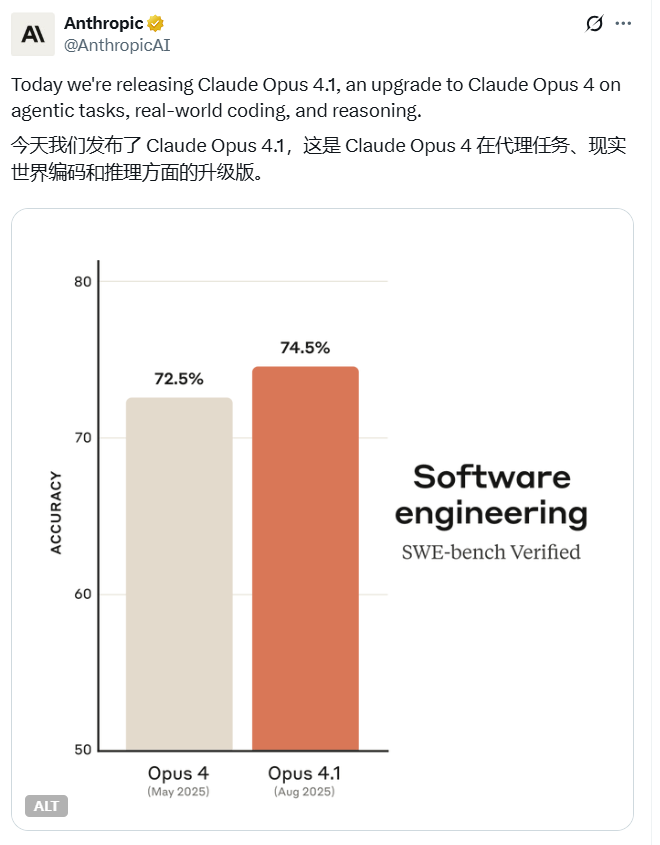
Task: Open the more options three-dot menu
Action: tap(625, 24)
